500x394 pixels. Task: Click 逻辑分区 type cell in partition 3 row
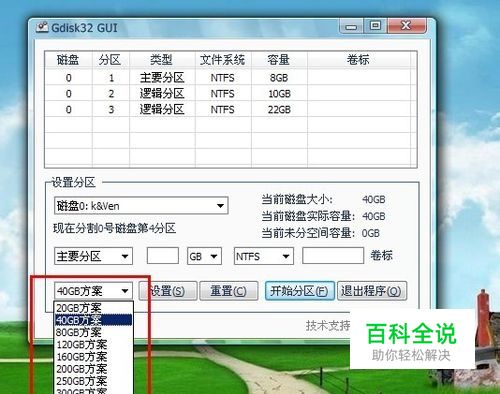pyautogui.click(x=162, y=109)
